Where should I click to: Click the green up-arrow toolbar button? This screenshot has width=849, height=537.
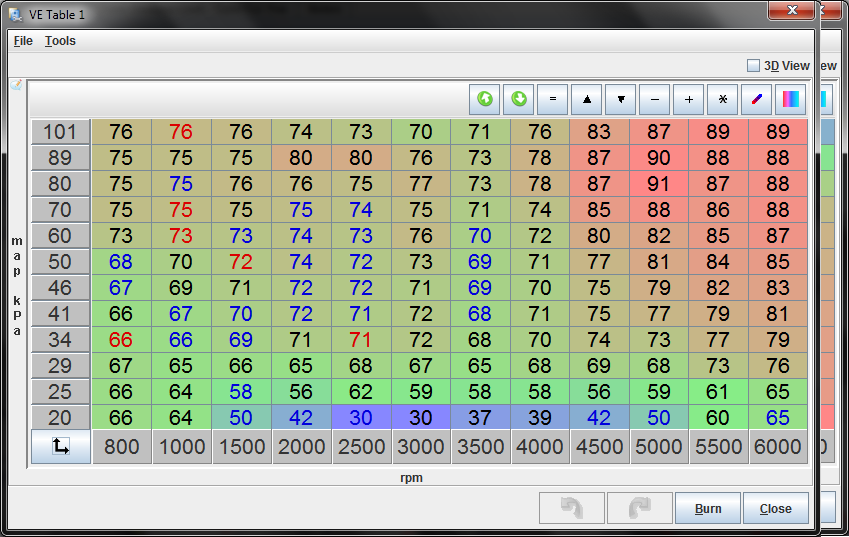486,99
